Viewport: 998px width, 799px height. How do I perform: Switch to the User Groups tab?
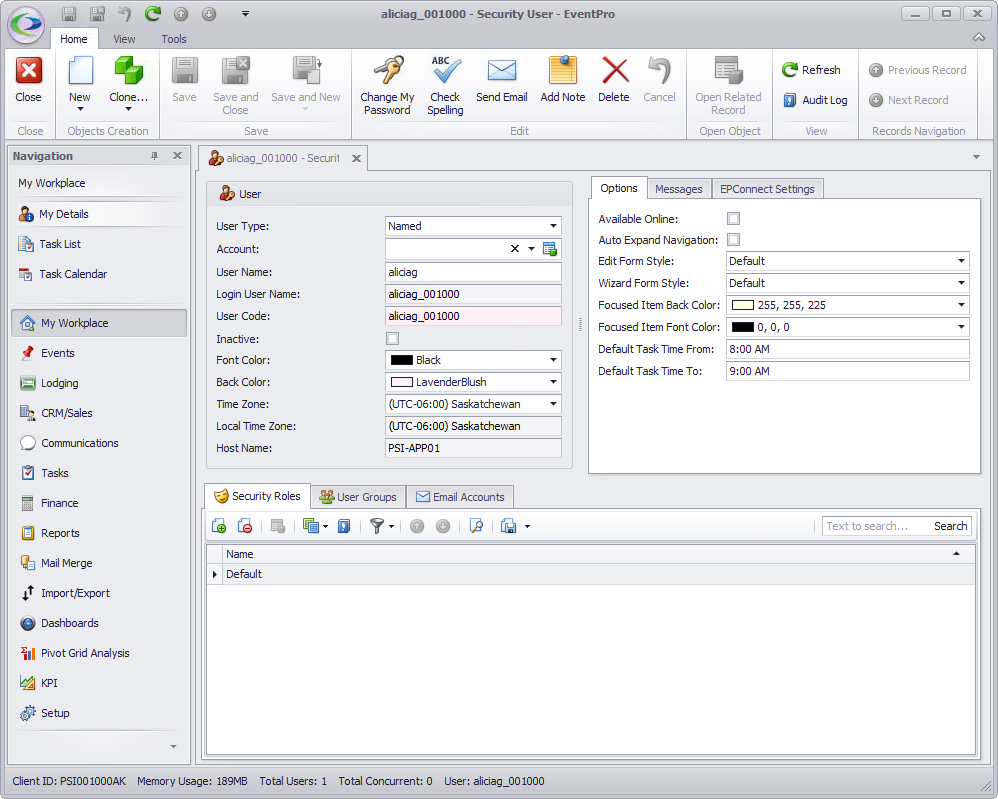pos(358,497)
